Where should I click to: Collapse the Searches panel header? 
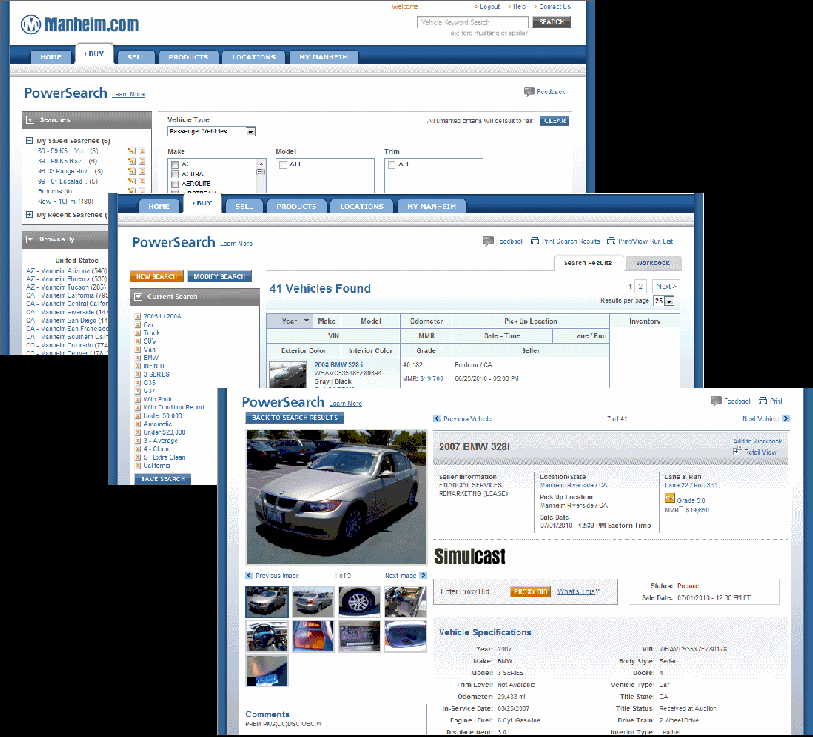click(30, 120)
